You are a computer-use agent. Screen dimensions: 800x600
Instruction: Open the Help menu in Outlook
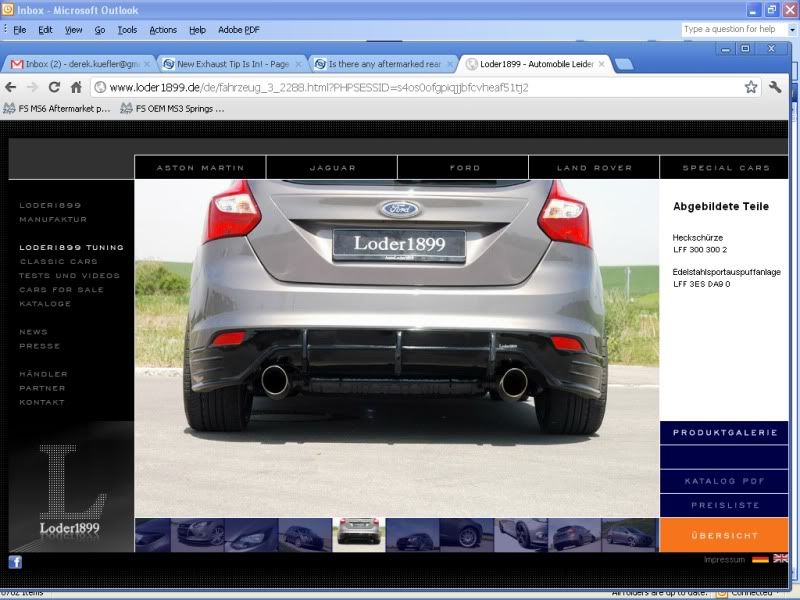(197, 30)
